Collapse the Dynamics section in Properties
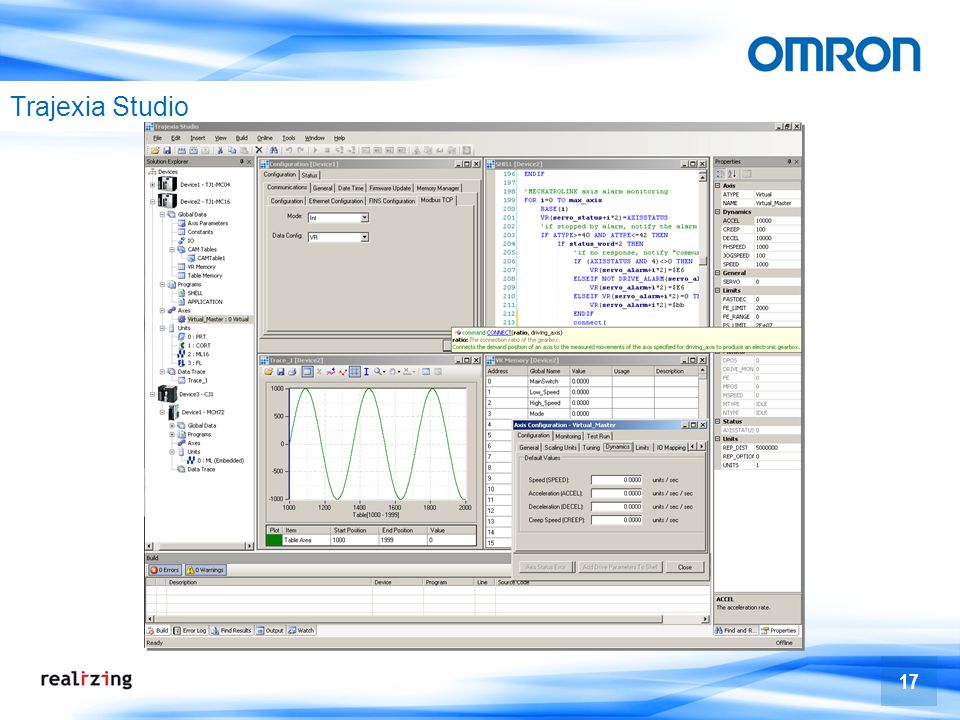Screen dimensions: 960x720 click(x=718, y=212)
